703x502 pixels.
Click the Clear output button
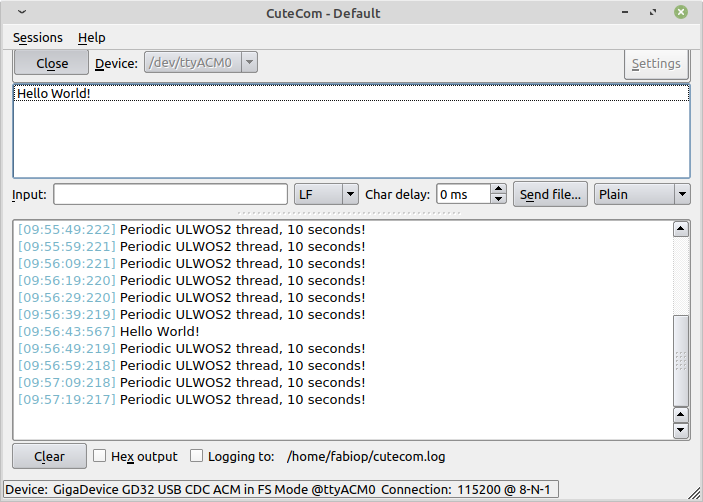(50, 456)
